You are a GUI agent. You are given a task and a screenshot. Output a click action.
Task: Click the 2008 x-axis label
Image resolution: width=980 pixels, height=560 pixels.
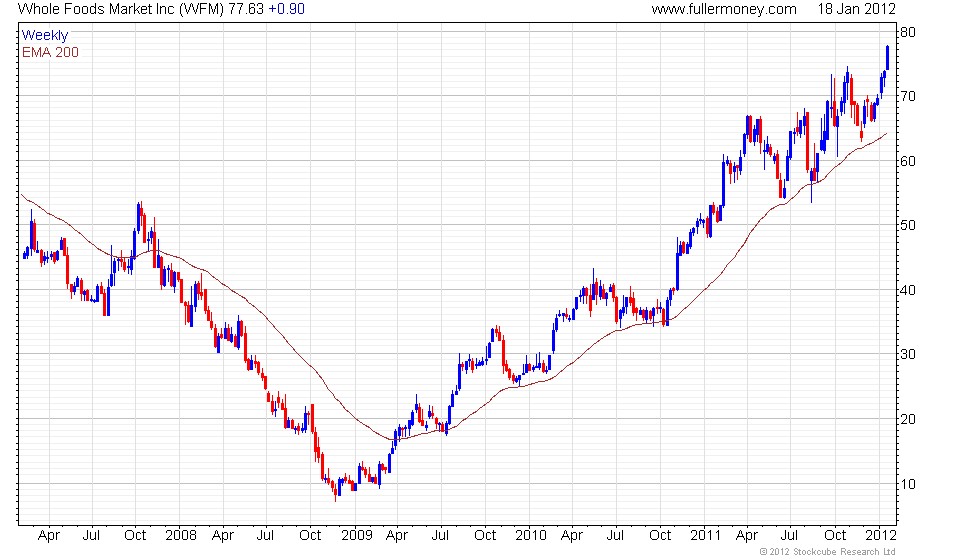181,536
